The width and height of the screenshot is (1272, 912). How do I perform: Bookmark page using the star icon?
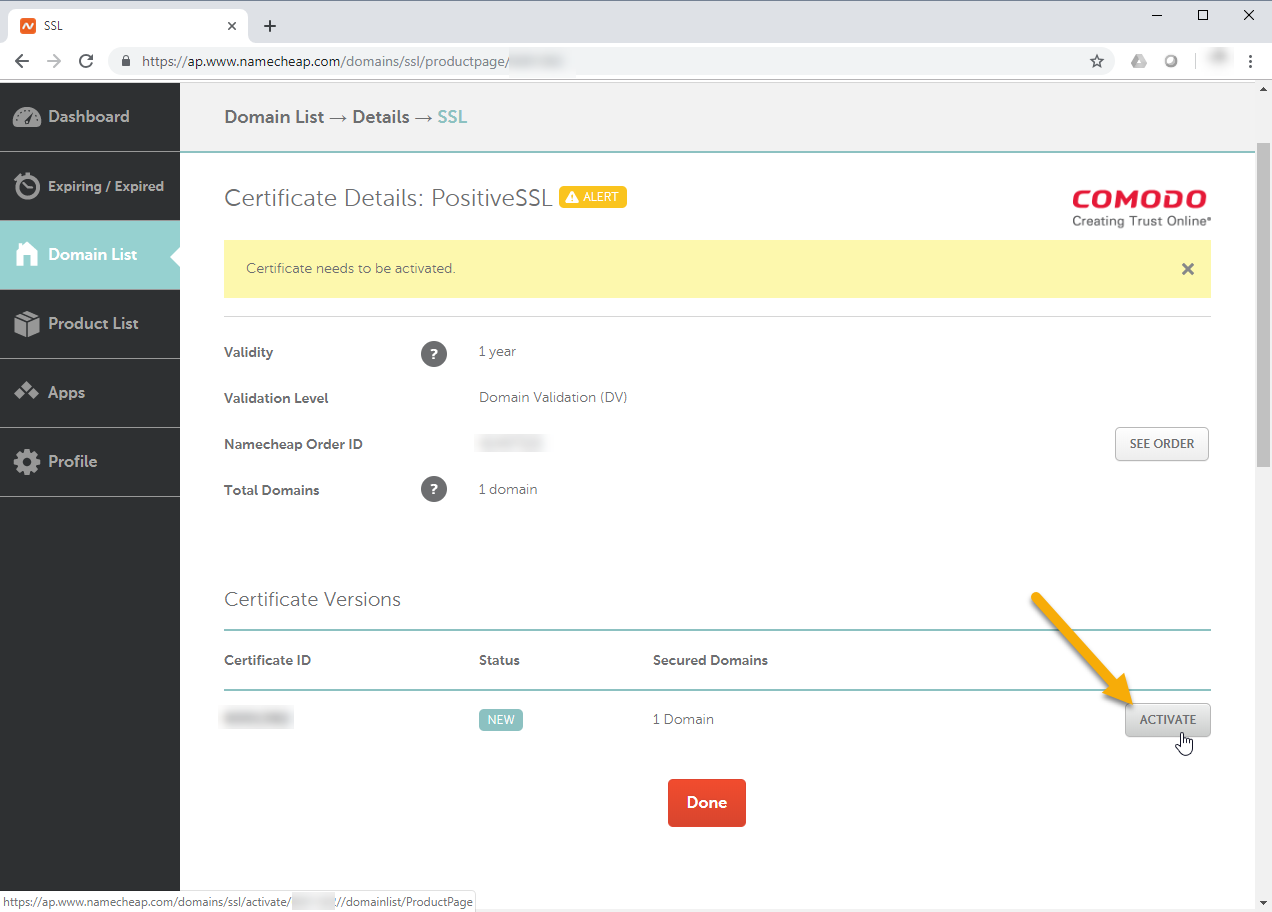1097,61
